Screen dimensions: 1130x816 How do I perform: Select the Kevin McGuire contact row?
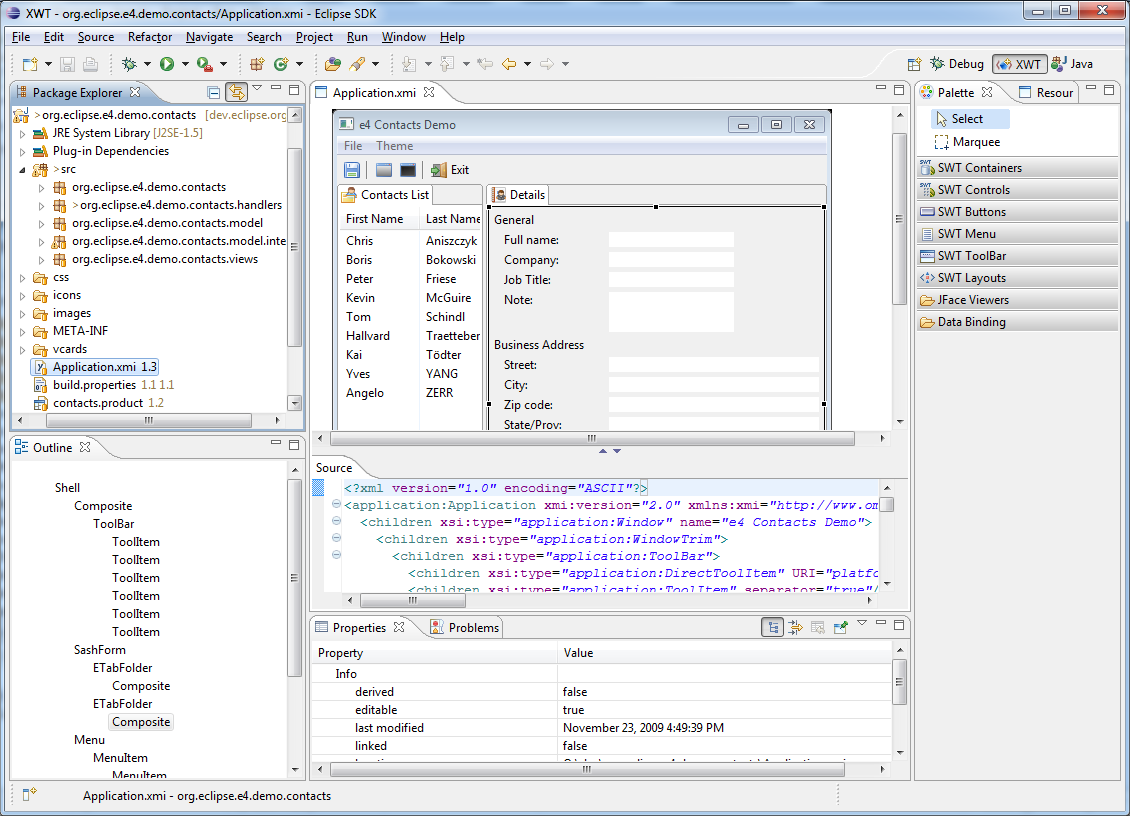410,298
